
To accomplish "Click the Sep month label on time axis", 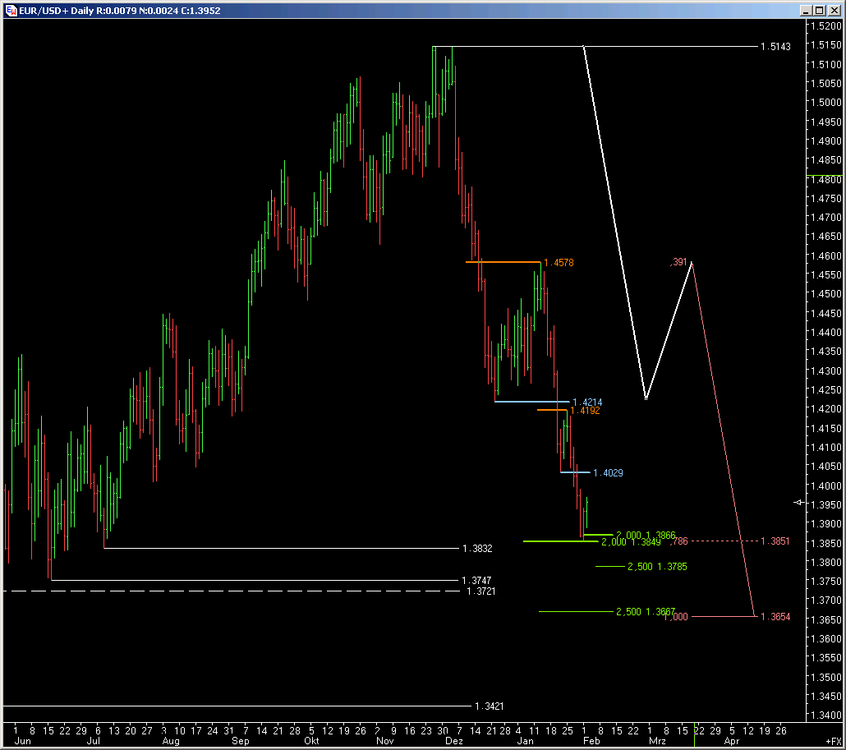I will click(241, 741).
